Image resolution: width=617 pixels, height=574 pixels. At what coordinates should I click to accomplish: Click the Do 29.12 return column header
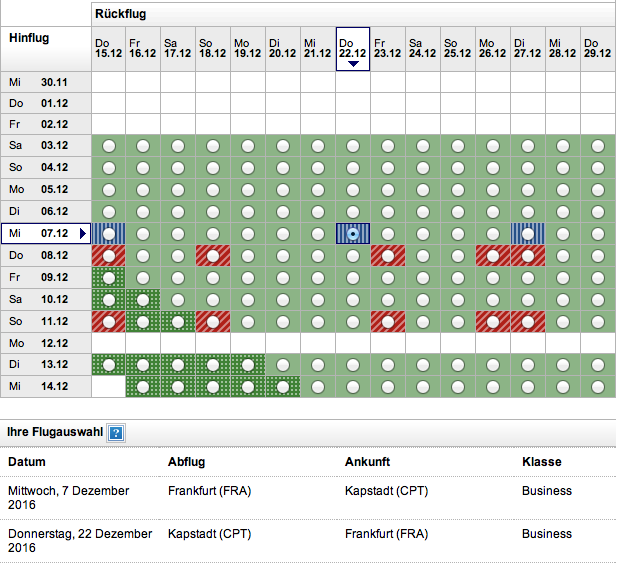[x=597, y=49]
